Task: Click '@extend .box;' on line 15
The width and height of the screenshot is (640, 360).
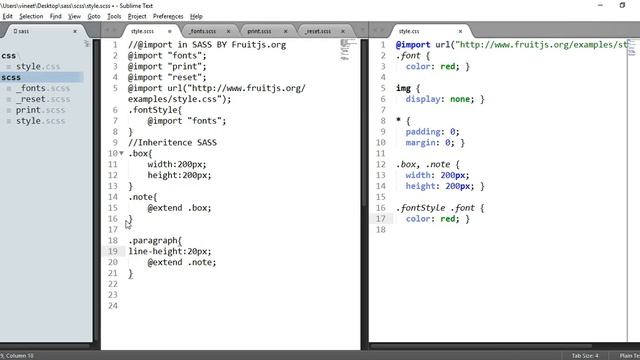Action: [x=180, y=208]
